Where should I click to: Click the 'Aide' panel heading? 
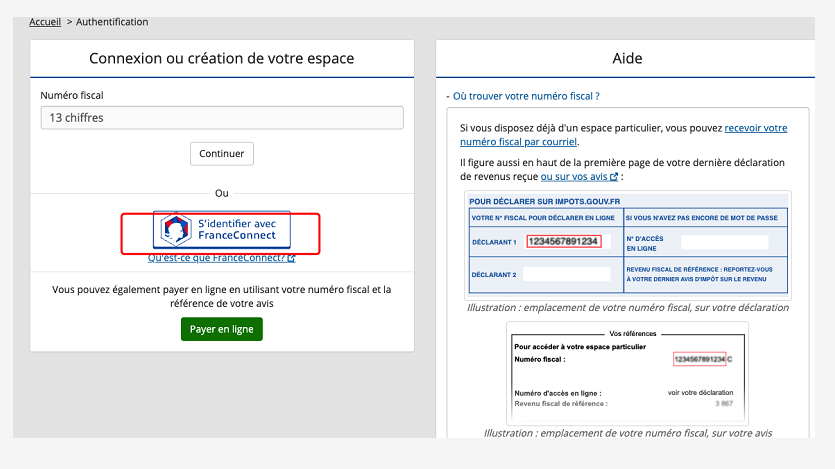click(627, 59)
